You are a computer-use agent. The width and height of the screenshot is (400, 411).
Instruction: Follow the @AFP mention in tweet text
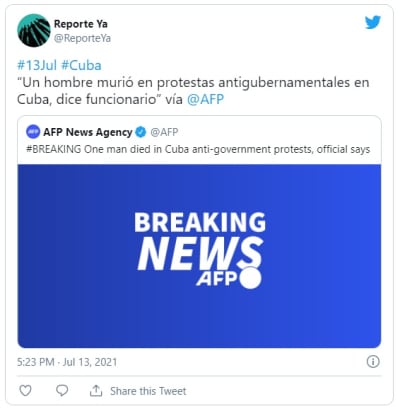tap(205, 99)
